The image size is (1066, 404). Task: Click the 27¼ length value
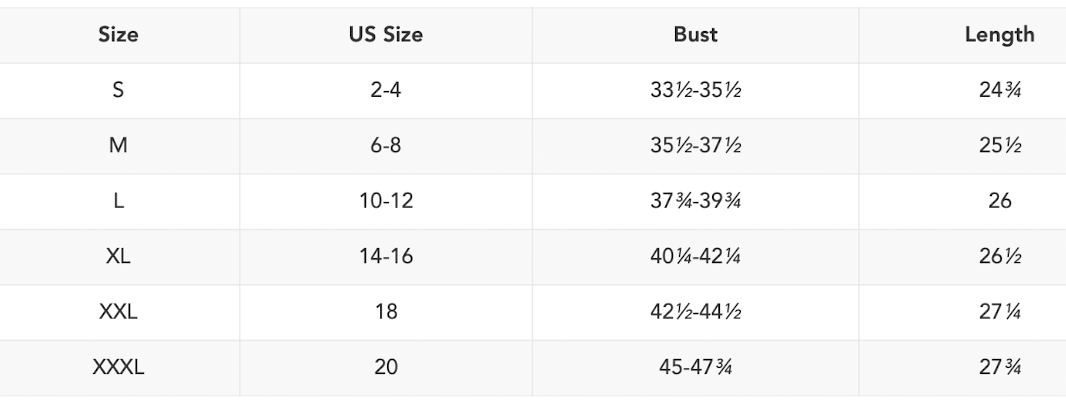coord(999,311)
